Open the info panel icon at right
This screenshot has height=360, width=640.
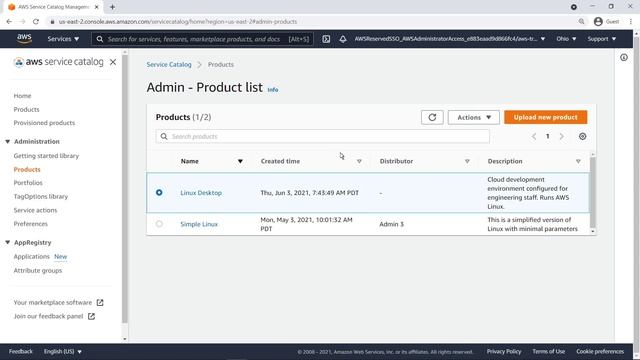point(624,58)
